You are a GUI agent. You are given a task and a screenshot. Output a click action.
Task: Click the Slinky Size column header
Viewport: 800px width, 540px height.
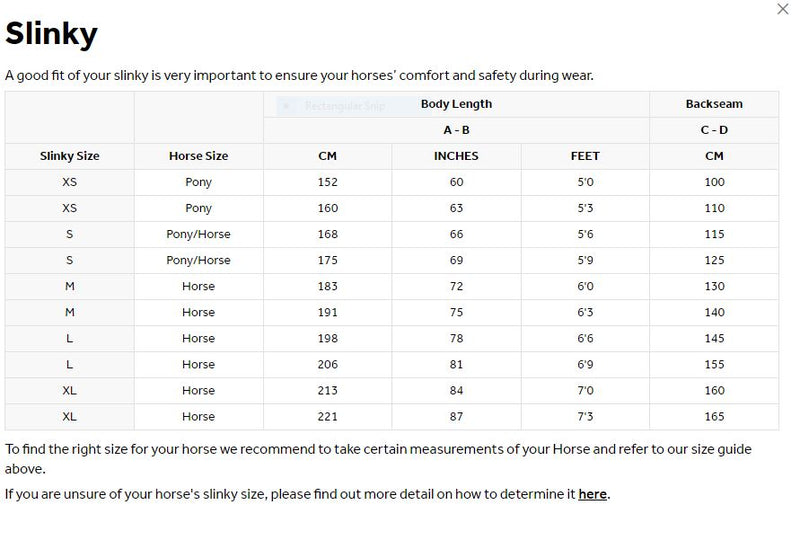pyautogui.click(x=70, y=156)
